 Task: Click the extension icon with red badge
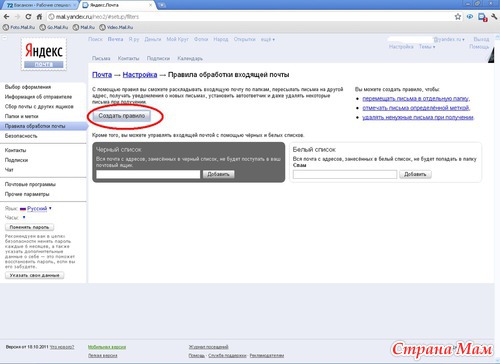(482, 17)
